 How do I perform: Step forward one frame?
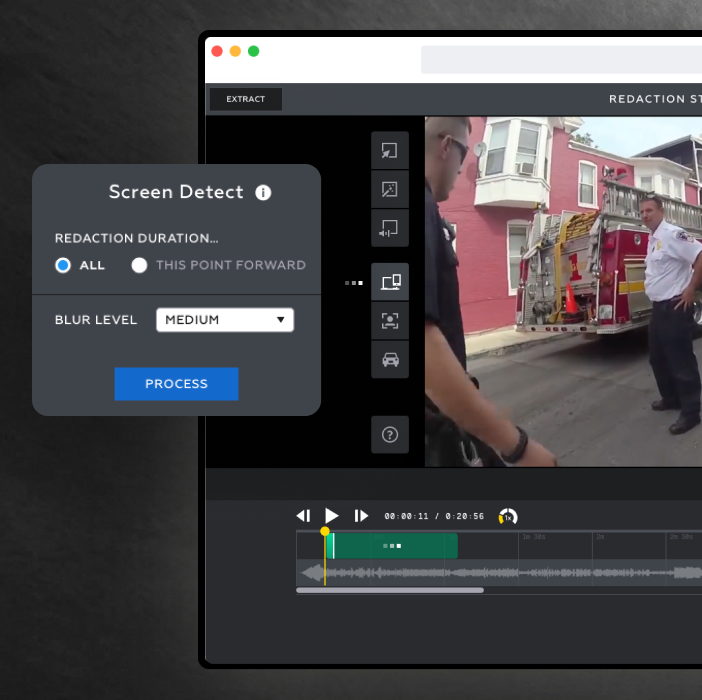(361, 516)
